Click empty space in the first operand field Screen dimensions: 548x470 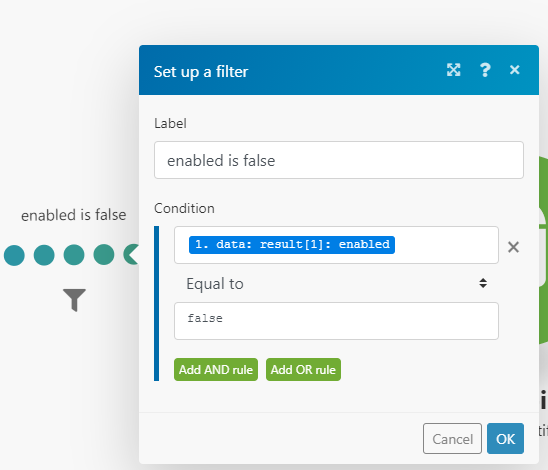coord(446,245)
